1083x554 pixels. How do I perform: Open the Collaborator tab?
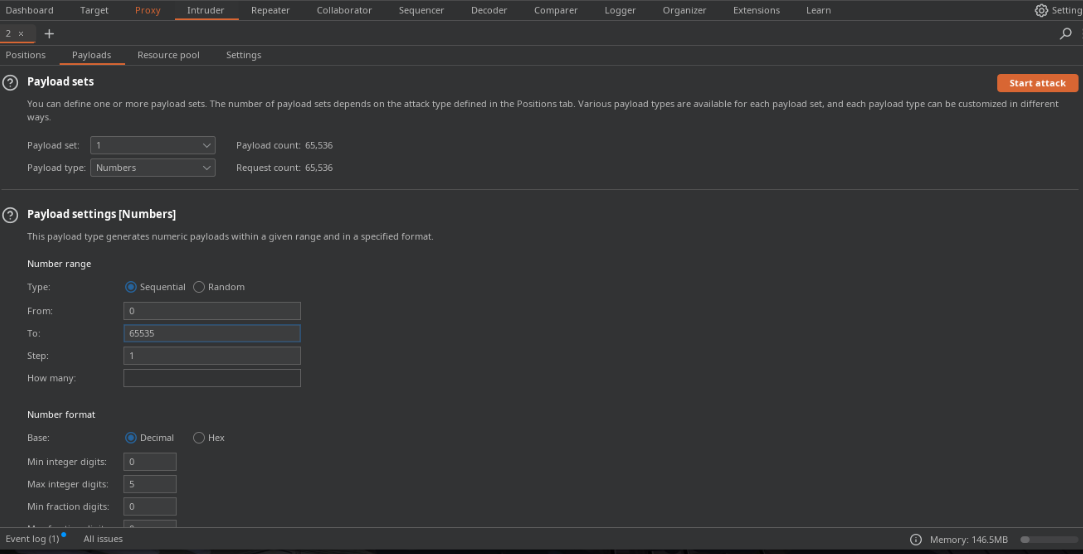(x=344, y=10)
